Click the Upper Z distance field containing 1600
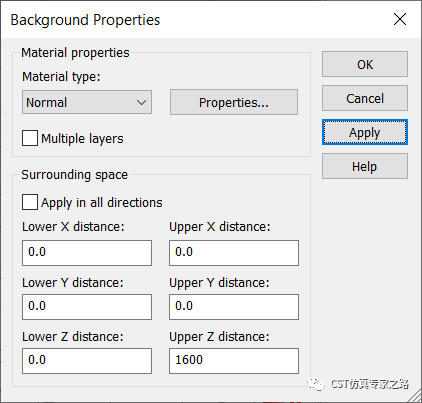This screenshot has width=422, height=403. point(234,361)
